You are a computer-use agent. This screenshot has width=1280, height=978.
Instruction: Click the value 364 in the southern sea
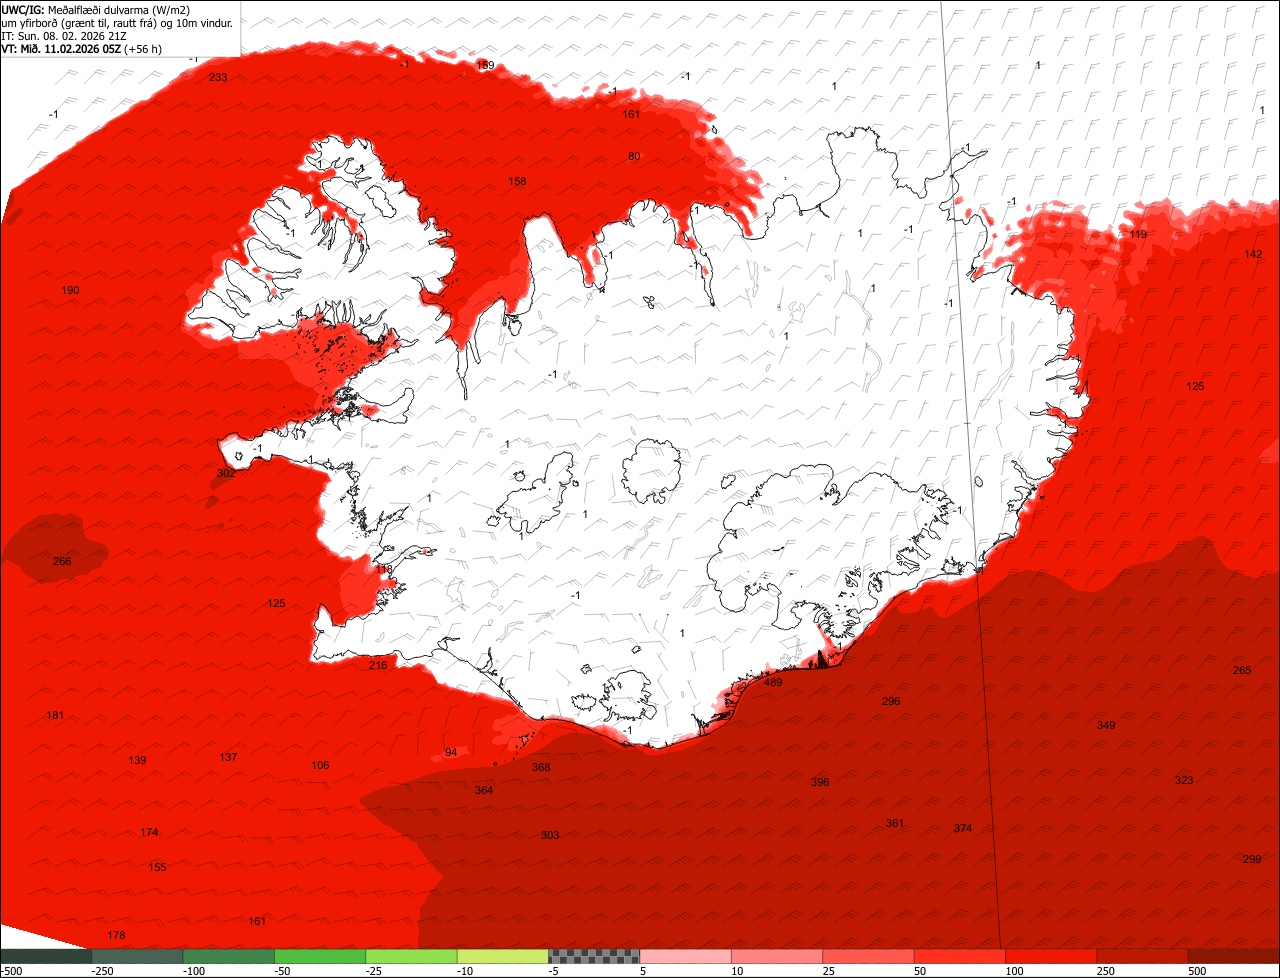pyautogui.click(x=484, y=790)
